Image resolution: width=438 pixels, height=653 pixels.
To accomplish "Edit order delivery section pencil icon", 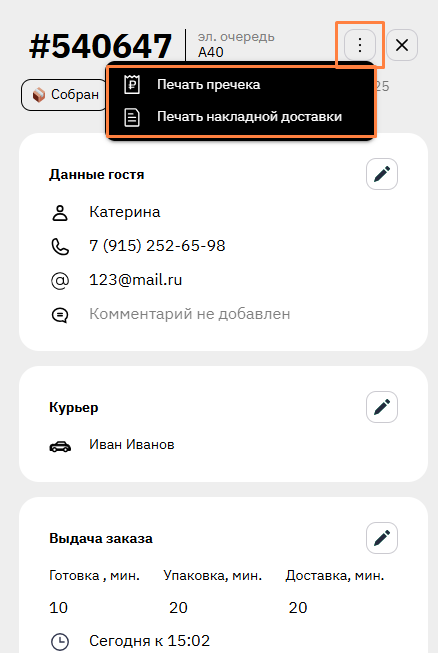I will coord(382,538).
